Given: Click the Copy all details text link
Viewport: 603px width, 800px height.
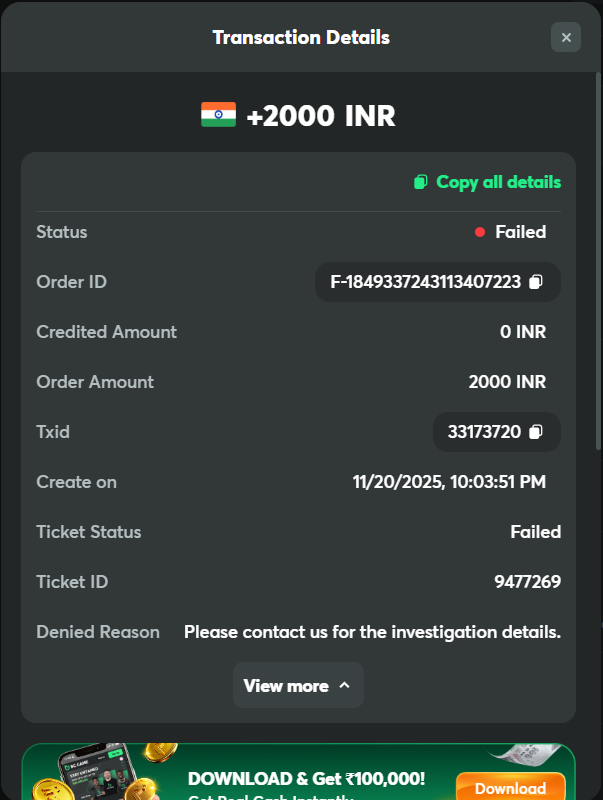Looking at the screenshot, I should (498, 182).
